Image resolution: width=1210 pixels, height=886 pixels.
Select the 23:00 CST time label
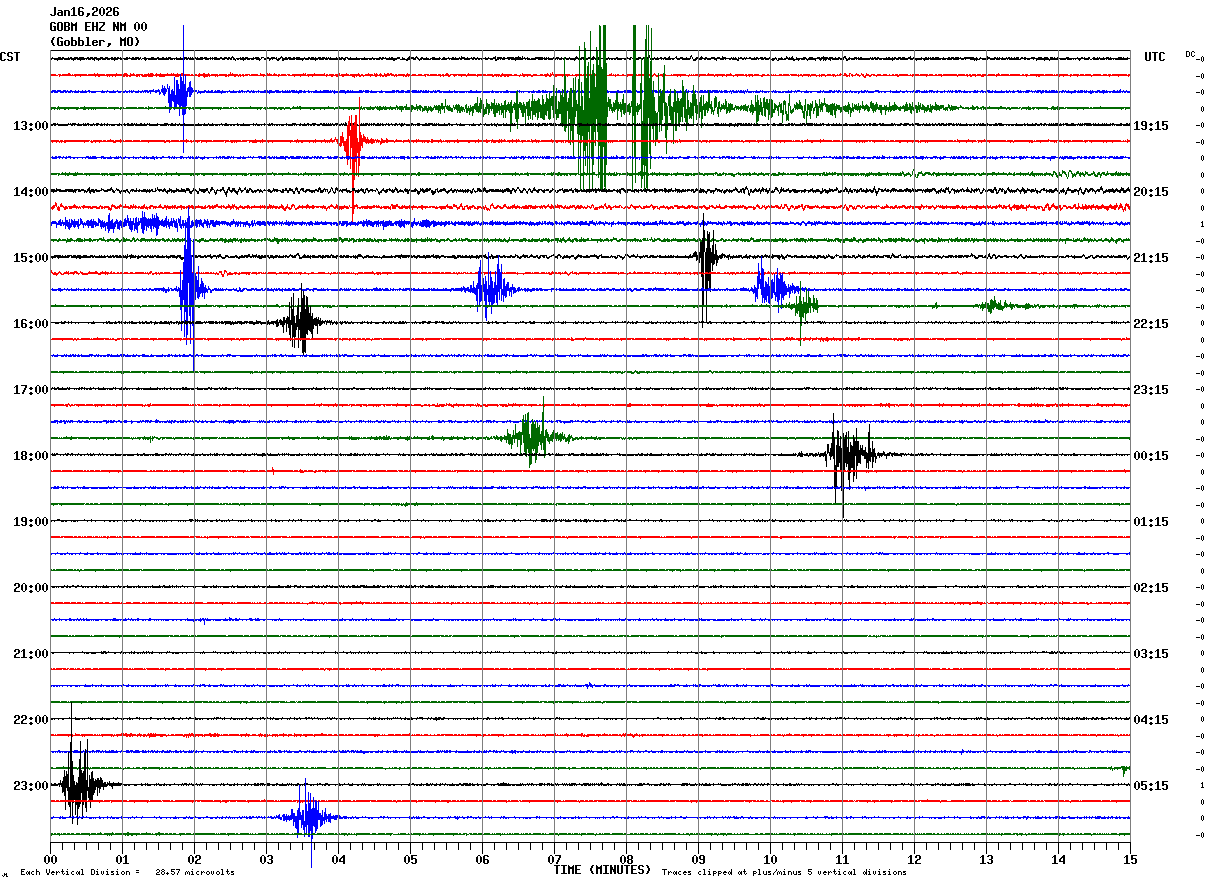[30, 786]
